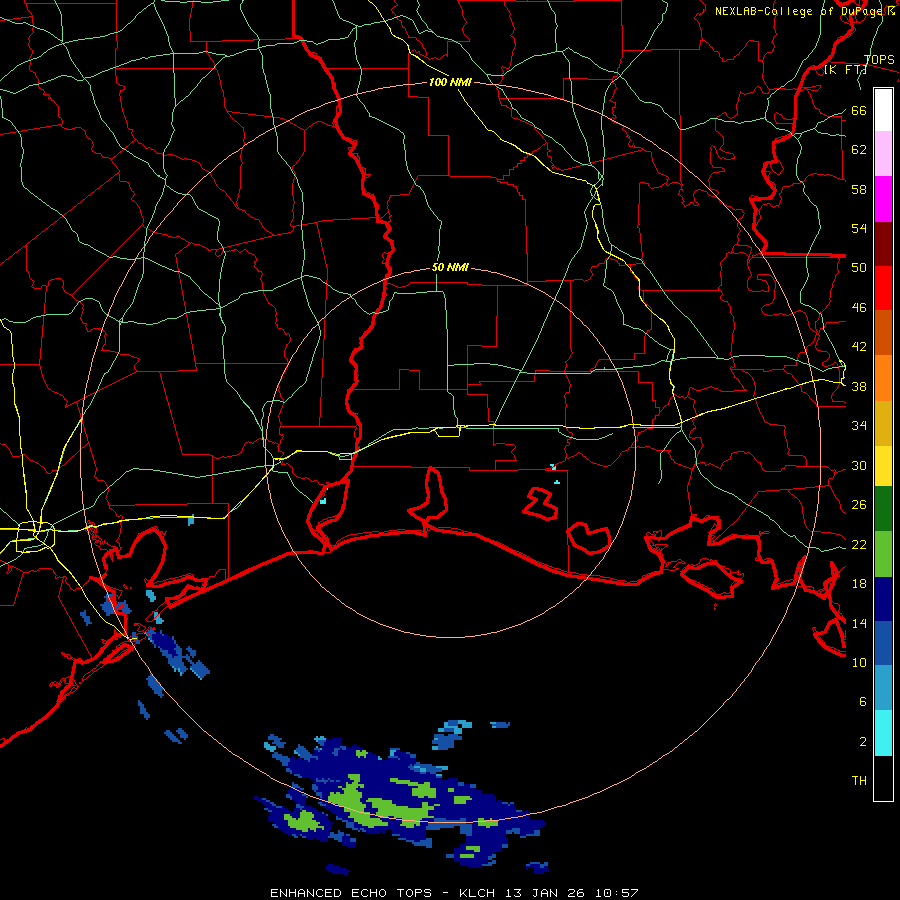The image size is (900, 900).
Task: Click the 50 NMI range ring label
Action: coord(450,267)
